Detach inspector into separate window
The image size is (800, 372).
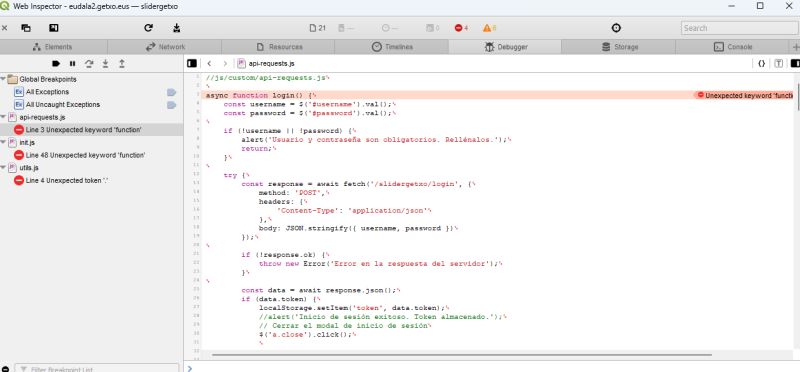point(26,28)
